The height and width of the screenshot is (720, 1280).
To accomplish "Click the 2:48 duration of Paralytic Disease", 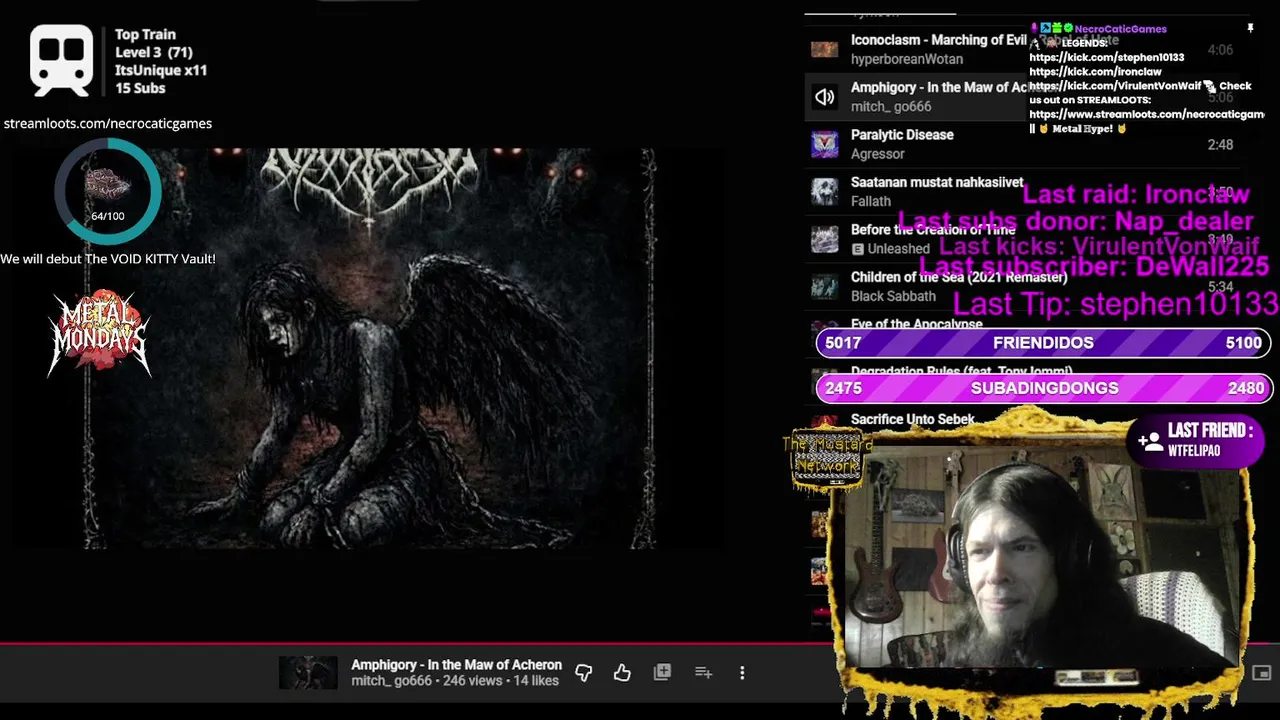I will pyautogui.click(x=1220, y=144).
